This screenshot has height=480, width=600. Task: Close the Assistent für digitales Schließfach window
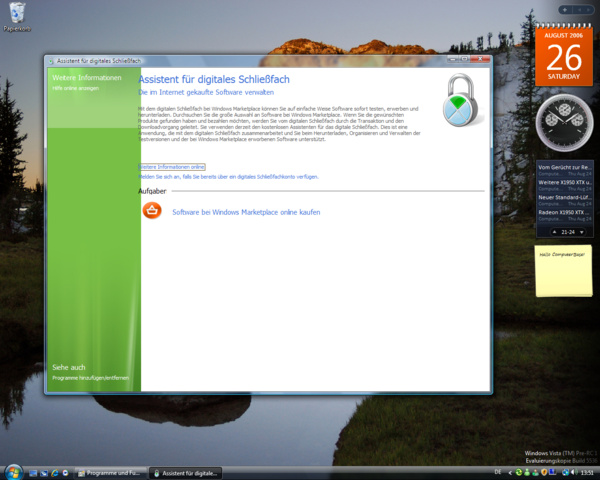tap(480, 59)
